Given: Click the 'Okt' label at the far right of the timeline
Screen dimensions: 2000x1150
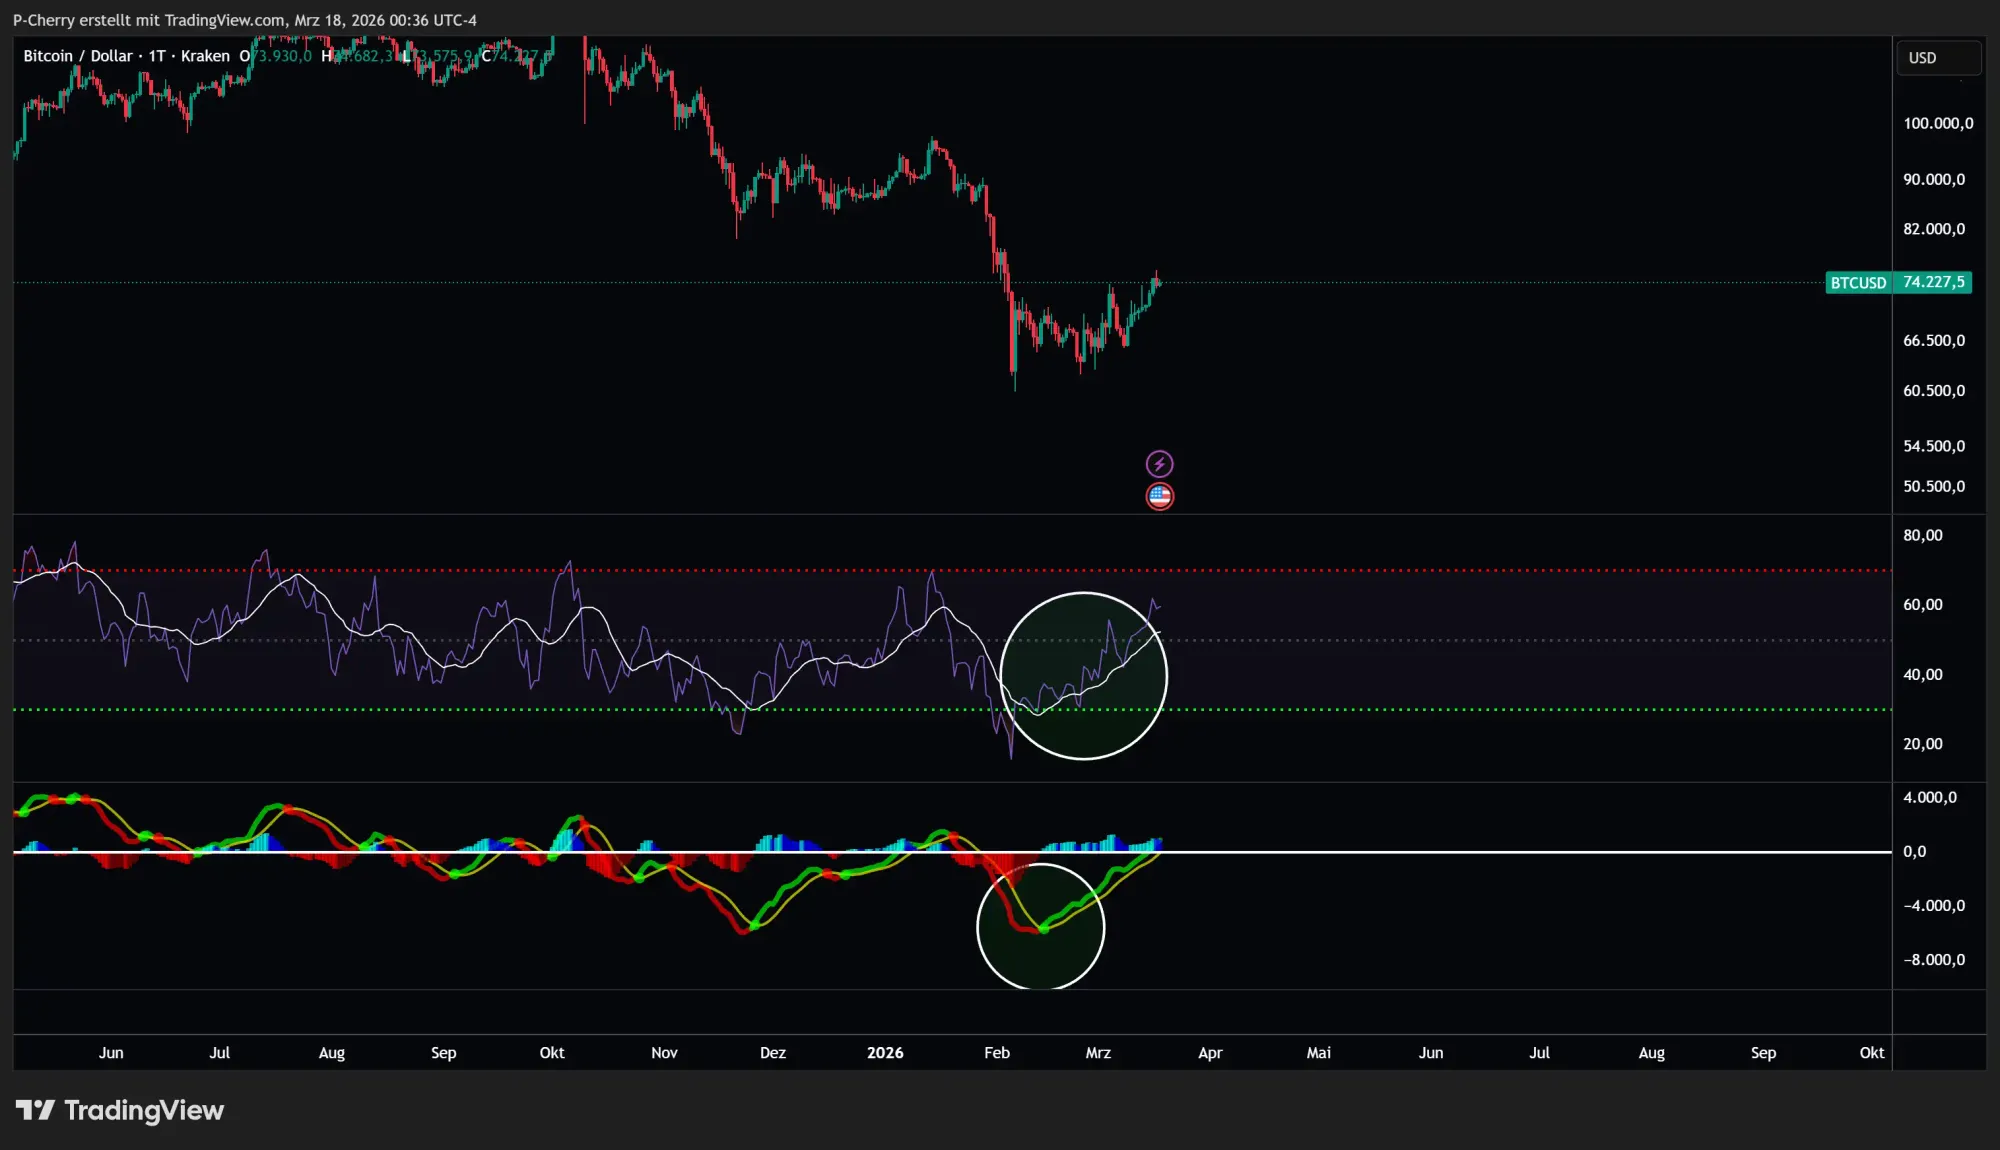Looking at the screenshot, I should tap(1871, 1052).
